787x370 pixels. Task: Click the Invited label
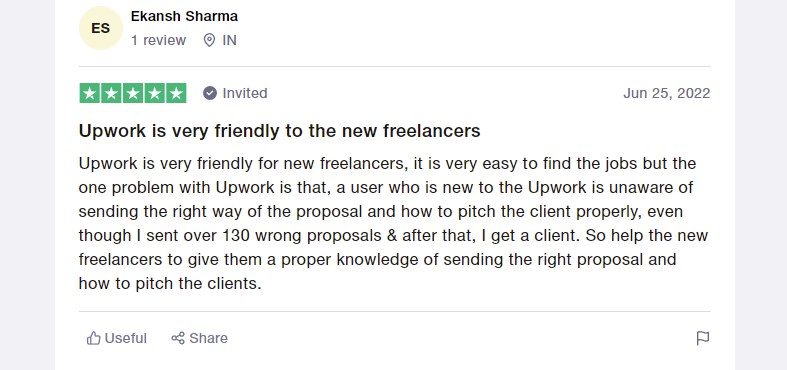tap(245, 93)
